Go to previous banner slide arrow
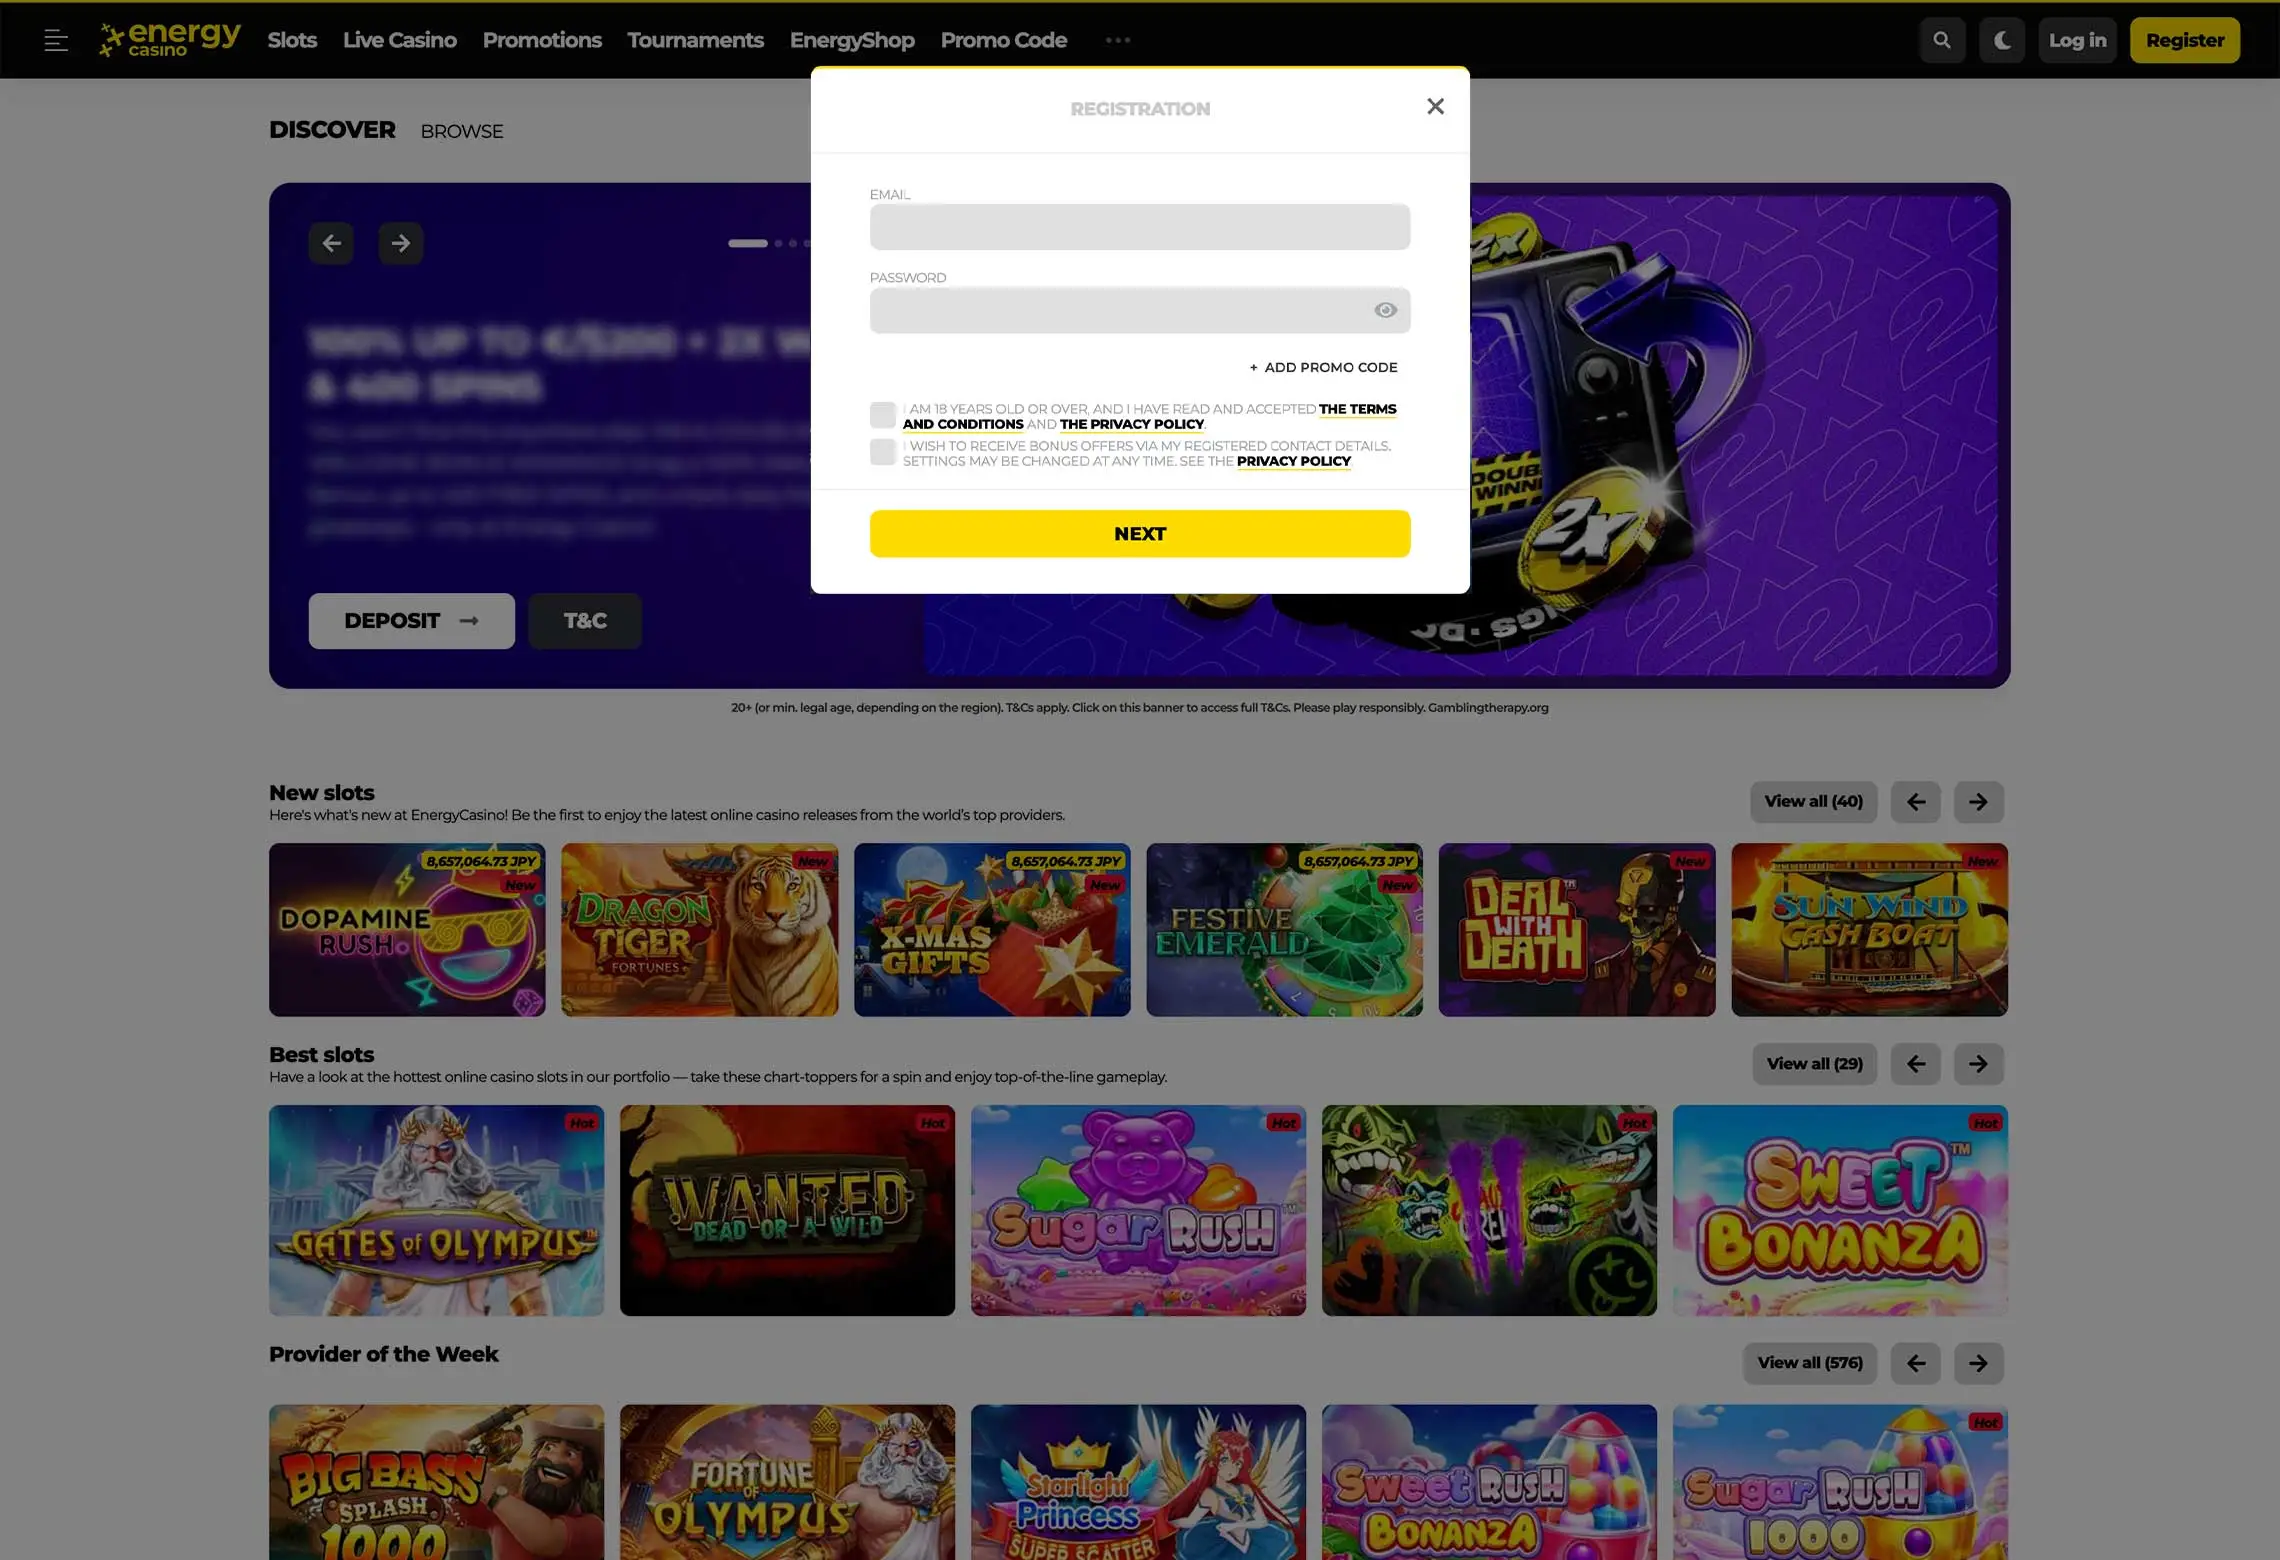The height and width of the screenshot is (1560, 2280). (331, 243)
